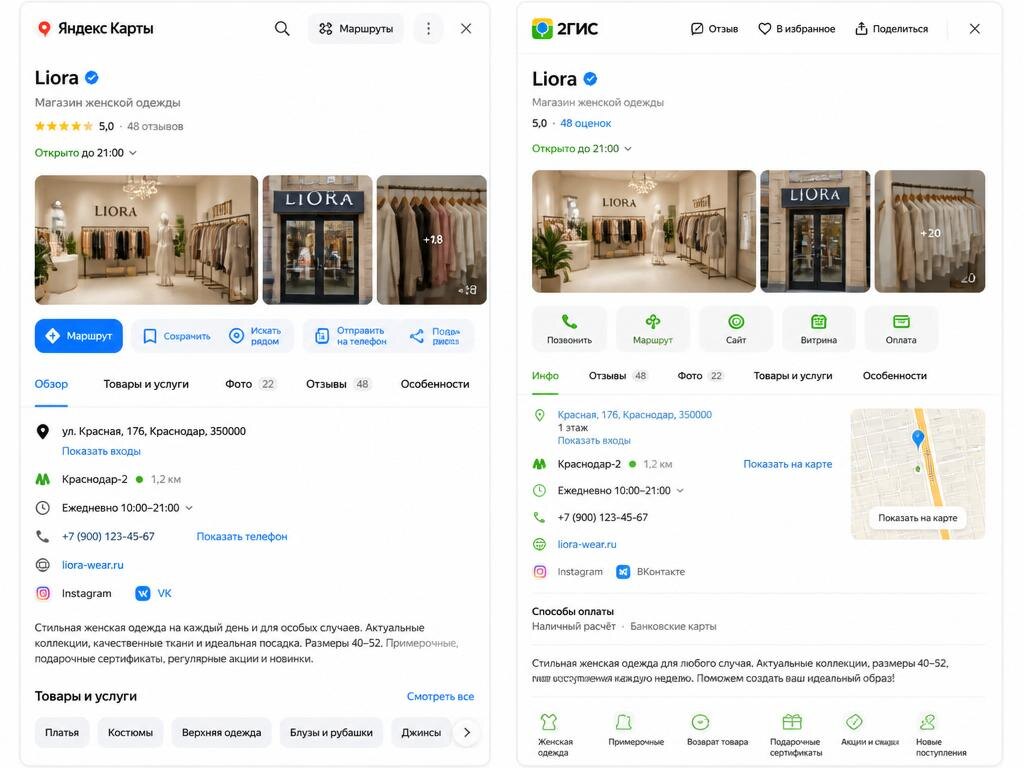
Task: Open the Фото 22 tab in 2GIS
Action: click(700, 376)
